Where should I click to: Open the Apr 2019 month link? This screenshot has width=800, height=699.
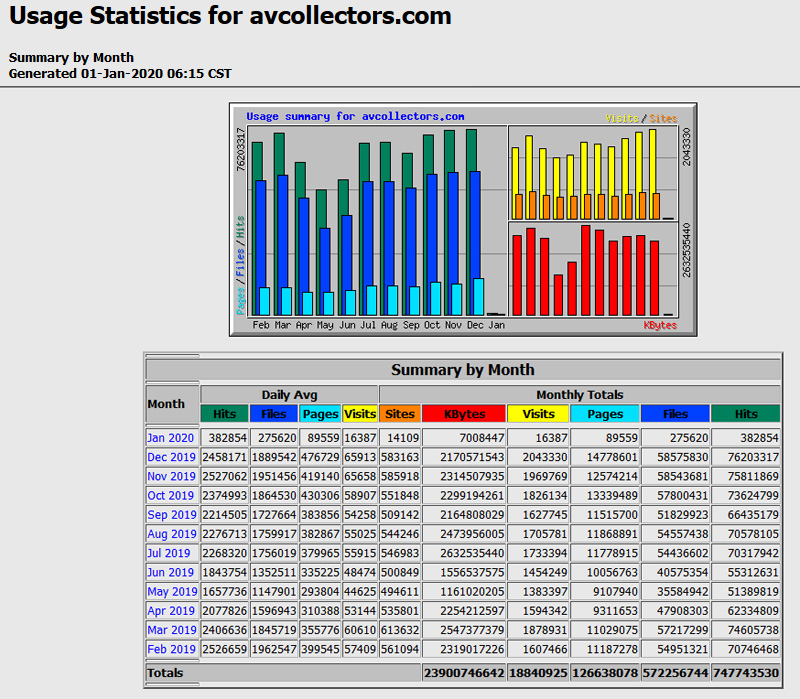[x=171, y=611]
